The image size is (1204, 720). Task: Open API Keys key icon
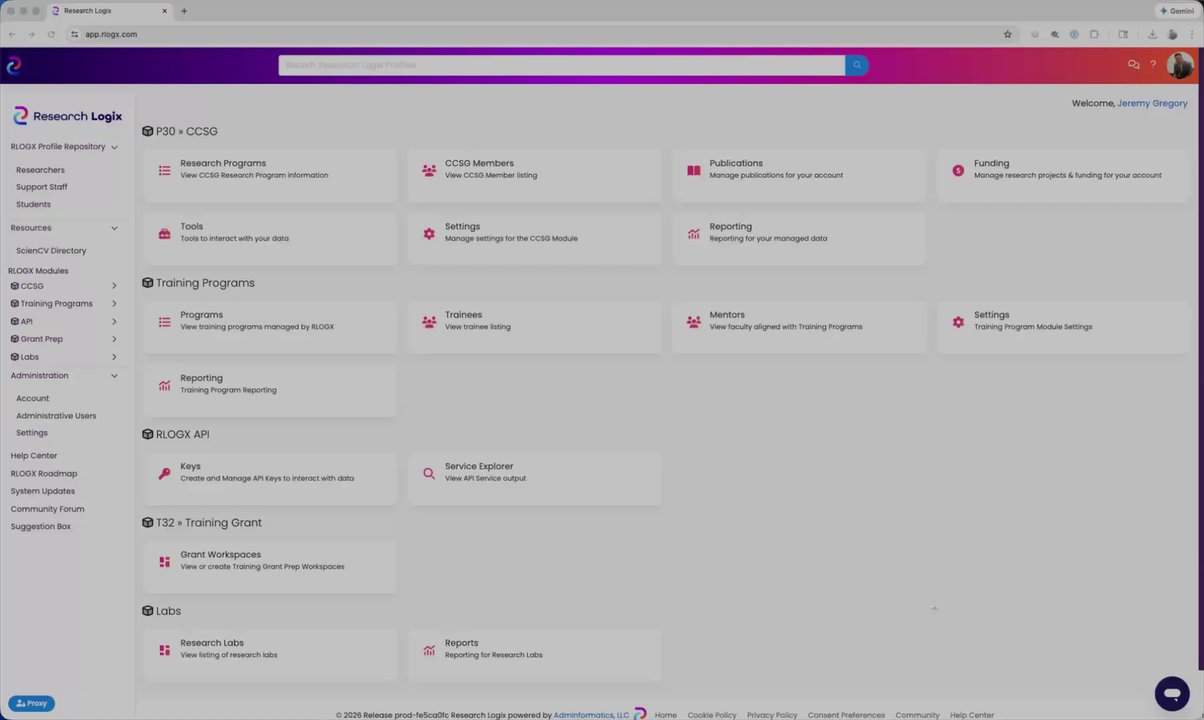point(164,473)
